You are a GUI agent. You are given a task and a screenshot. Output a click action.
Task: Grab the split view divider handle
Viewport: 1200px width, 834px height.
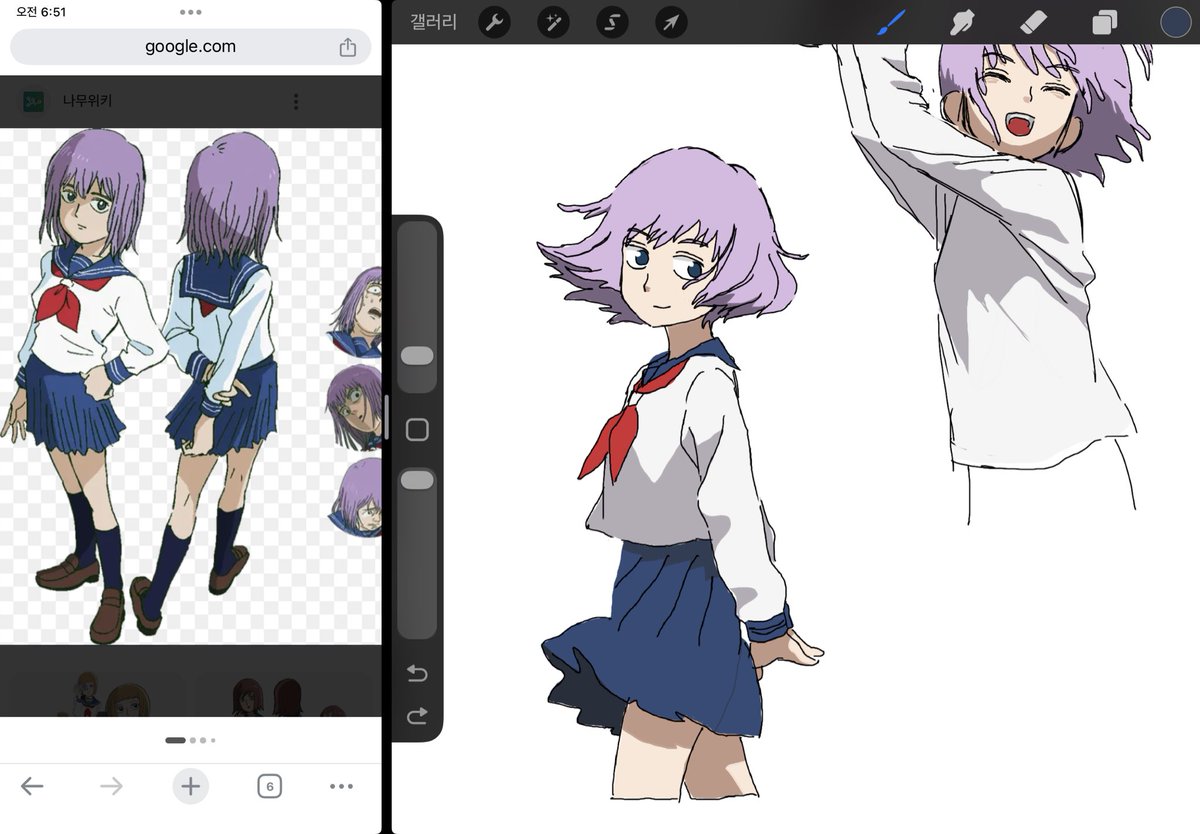tap(386, 417)
